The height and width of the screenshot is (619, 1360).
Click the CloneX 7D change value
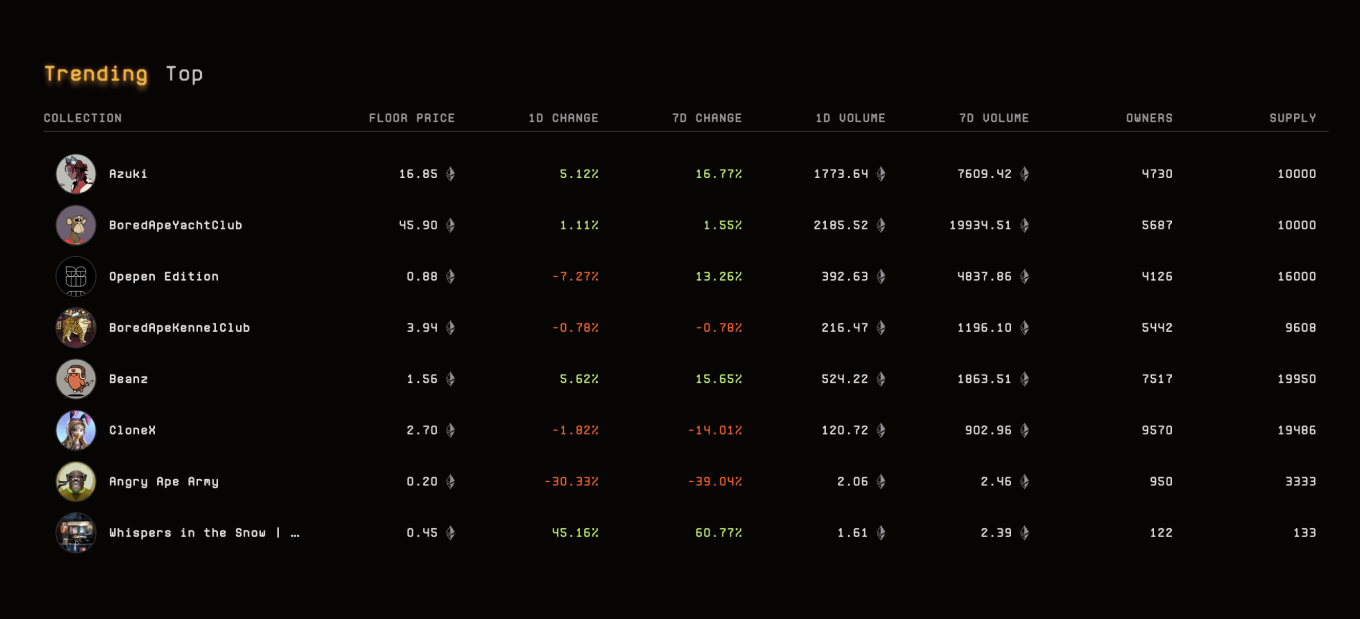click(714, 430)
